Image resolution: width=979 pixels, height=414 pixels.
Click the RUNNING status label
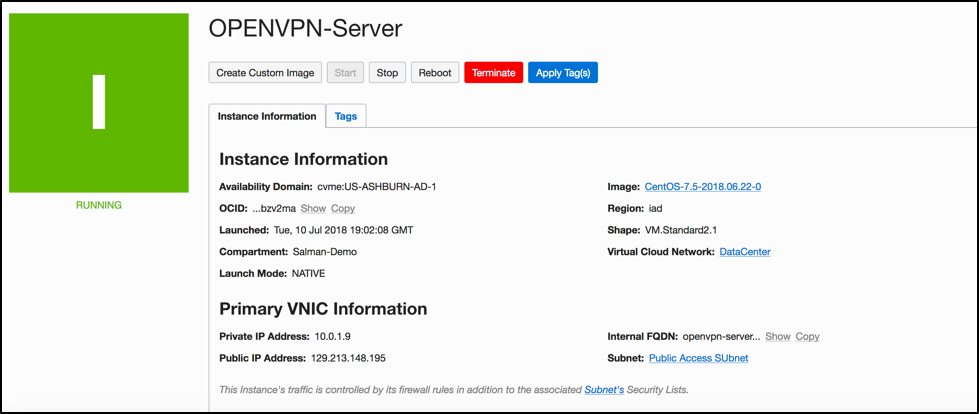98,205
